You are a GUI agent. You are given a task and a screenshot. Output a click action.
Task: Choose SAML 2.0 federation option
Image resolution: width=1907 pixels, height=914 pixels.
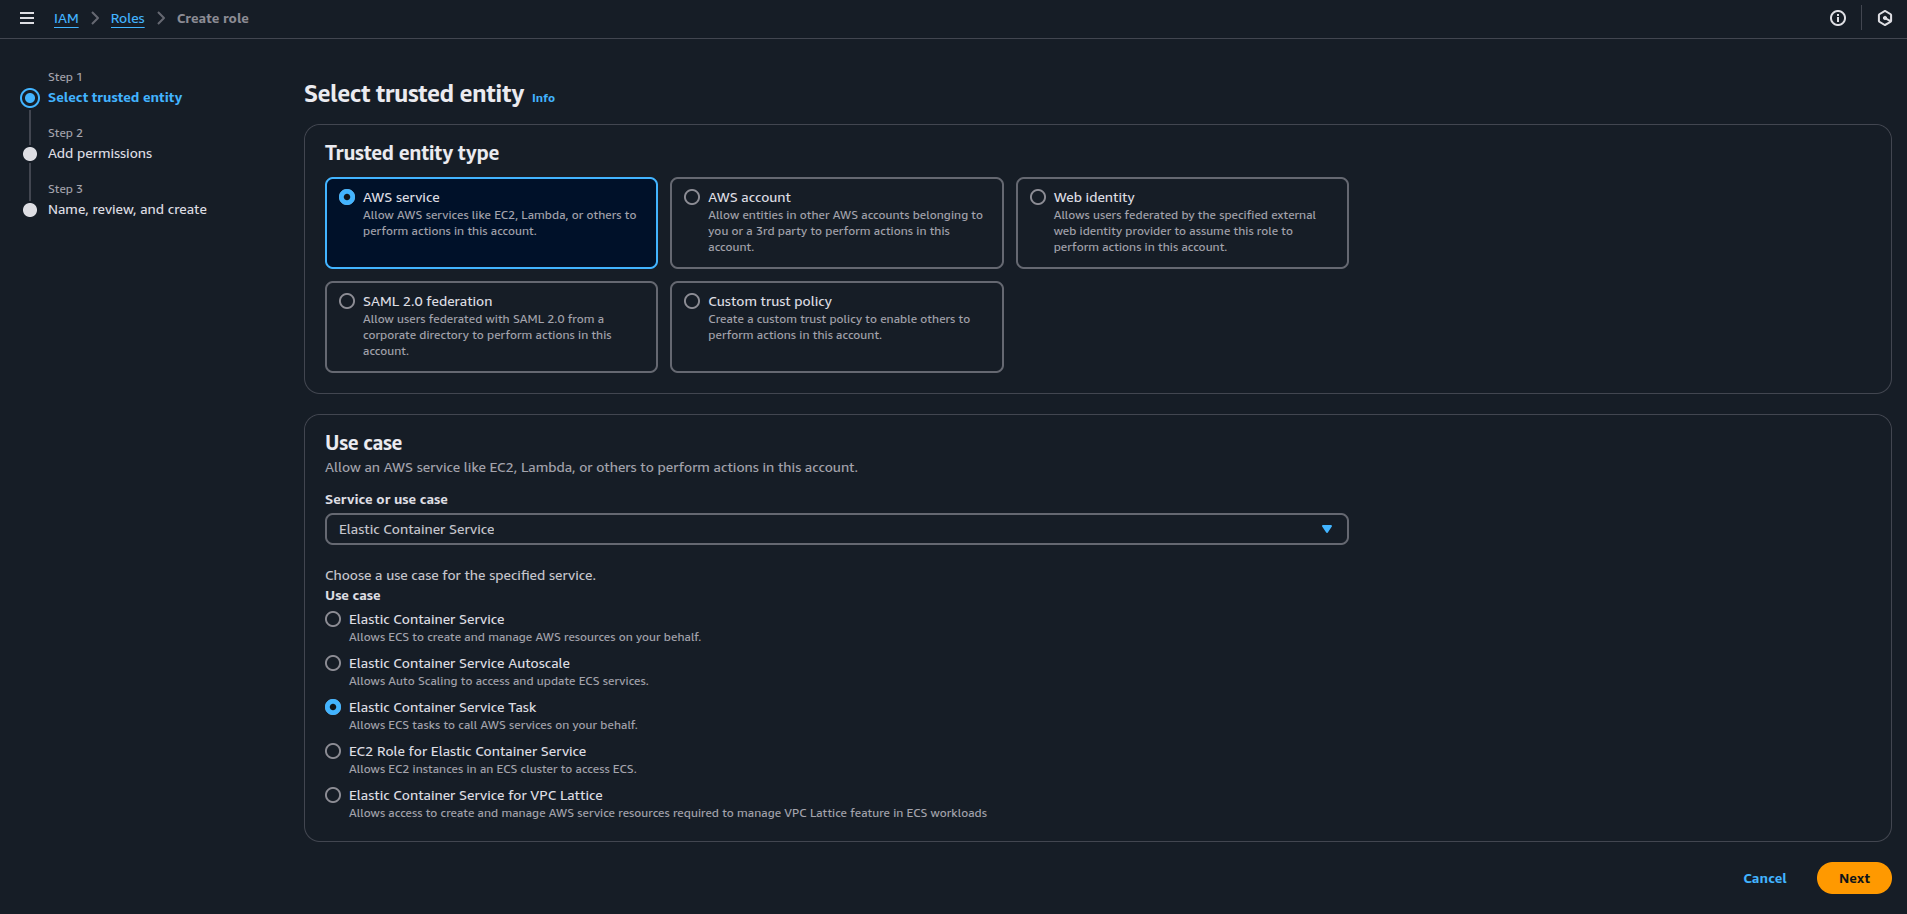pyautogui.click(x=347, y=301)
